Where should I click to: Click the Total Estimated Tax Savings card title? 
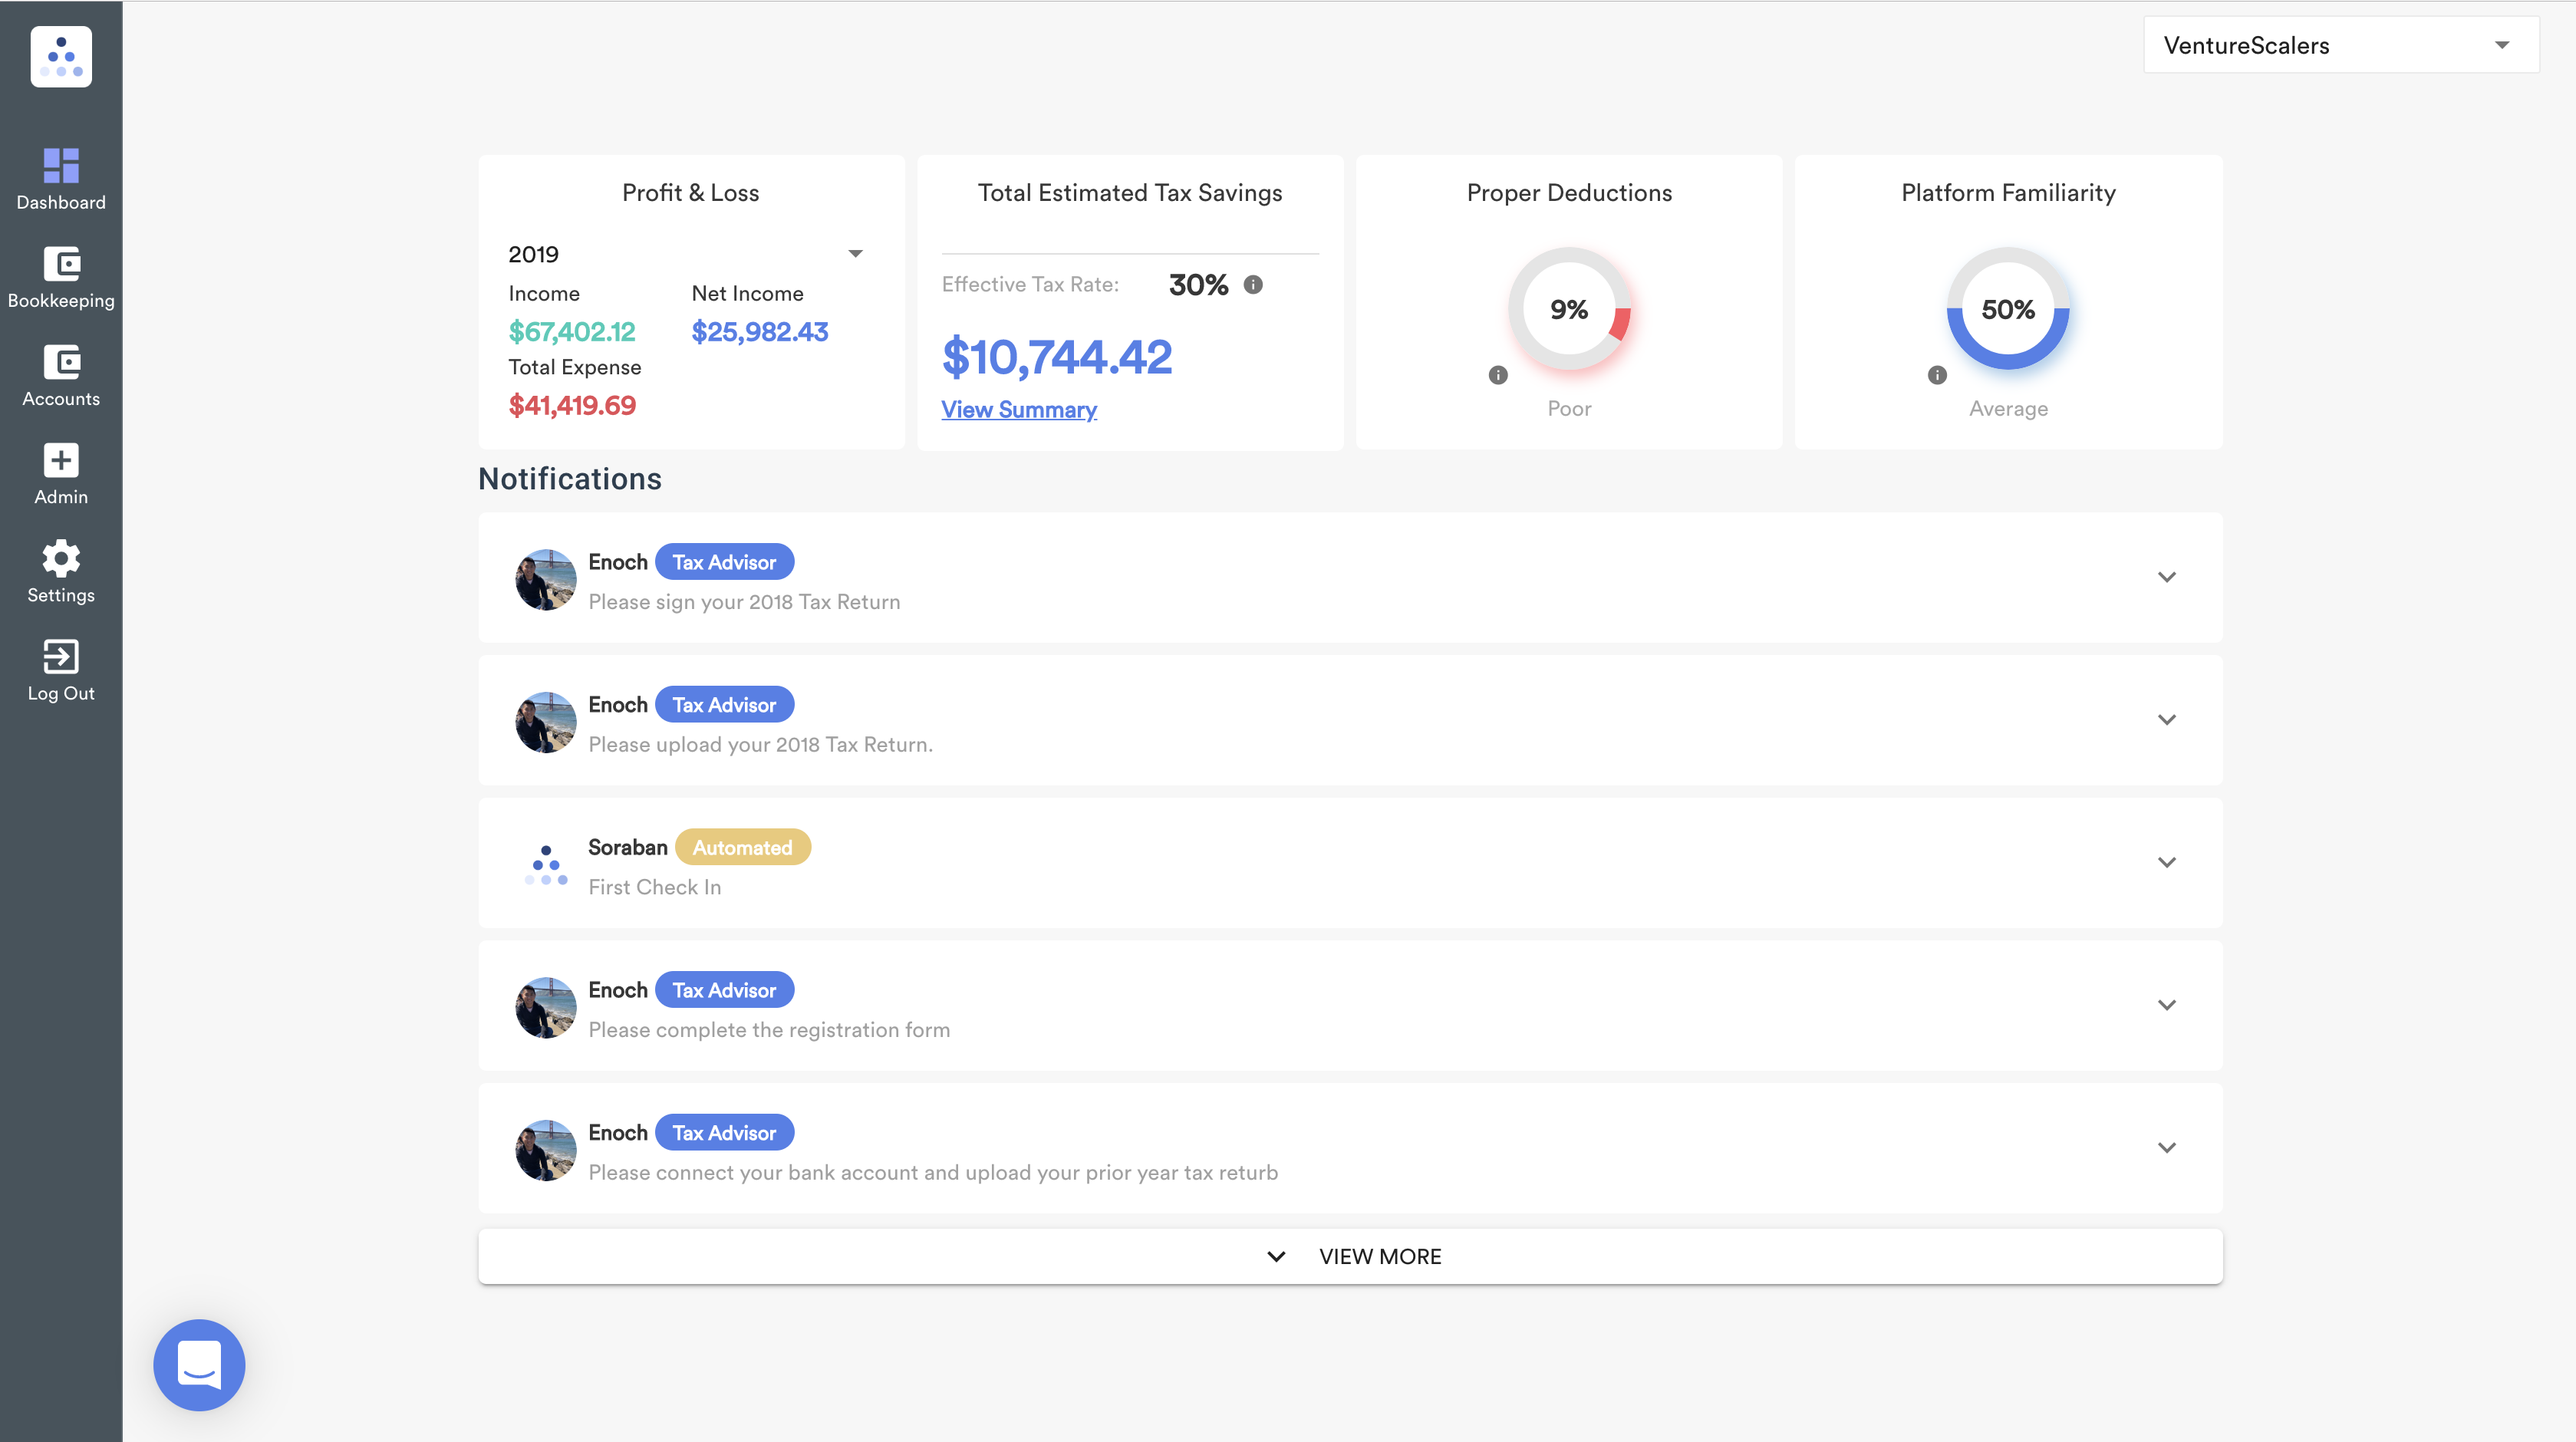pyautogui.click(x=1130, y=193)
